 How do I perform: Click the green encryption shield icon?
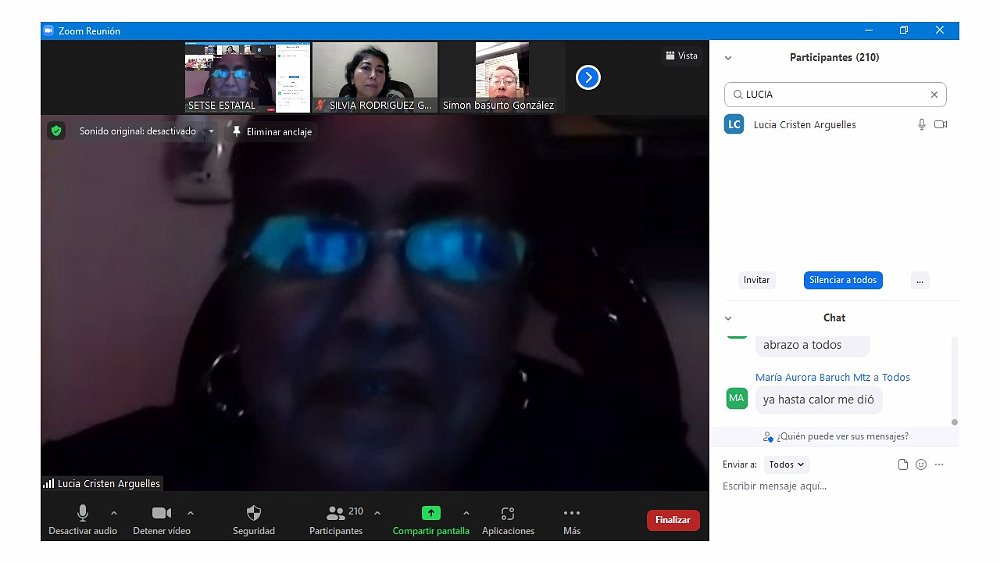[57, 131]
